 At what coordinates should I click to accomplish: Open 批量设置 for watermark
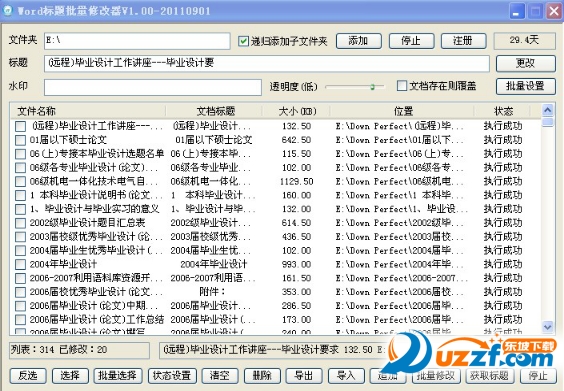[525, 86]
